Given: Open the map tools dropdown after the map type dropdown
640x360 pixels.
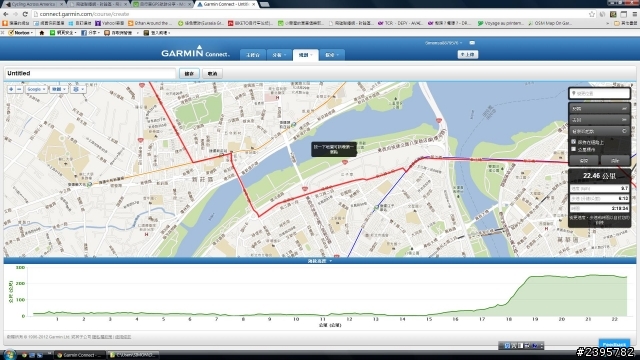Looking at the screenshot, I should (x=78, y=89).
